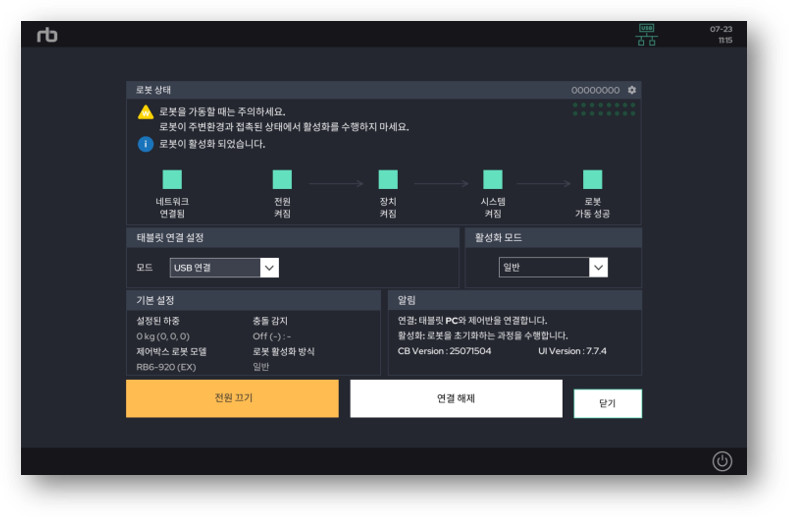Click the 전원 켜짐 status square
789x517 pixels.
click(282, 180)
